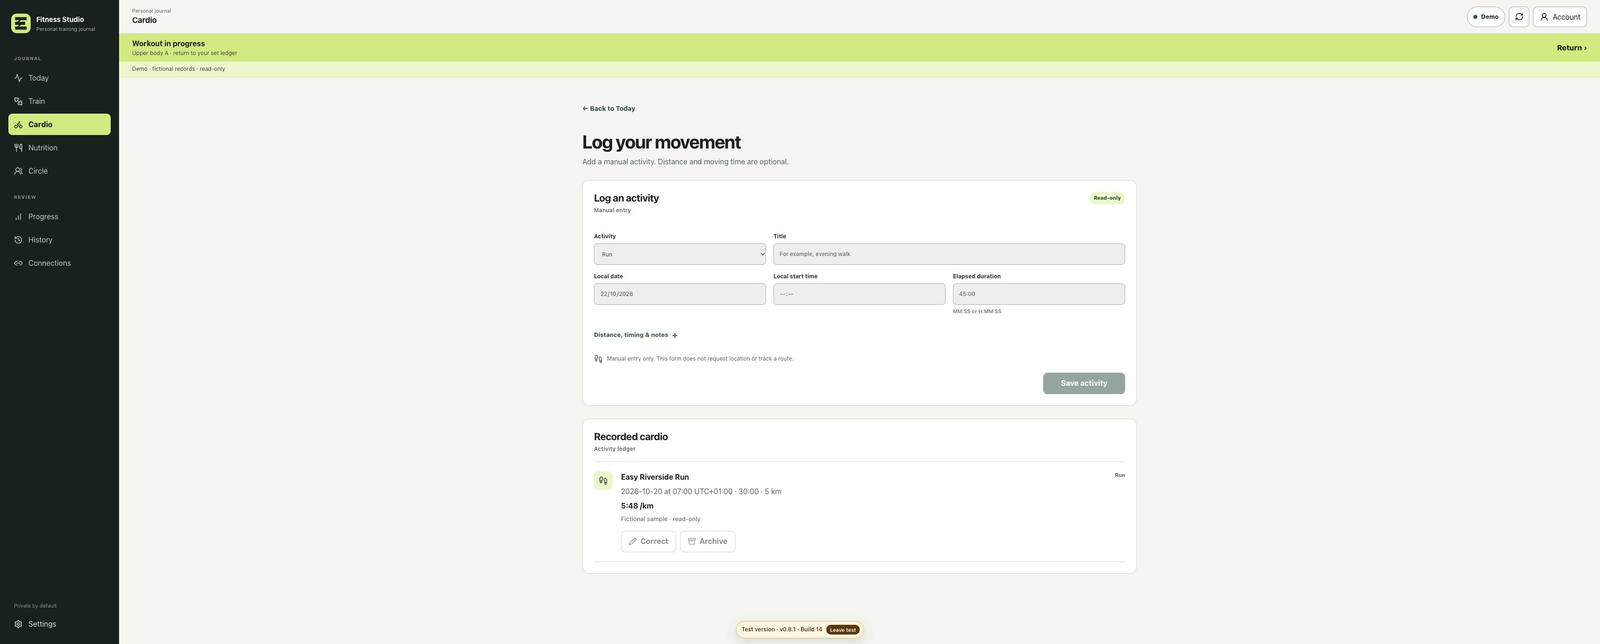The image size is (1600, 644).
Task: Open the Today journal icon in sidebar
Action: point(18,78)
